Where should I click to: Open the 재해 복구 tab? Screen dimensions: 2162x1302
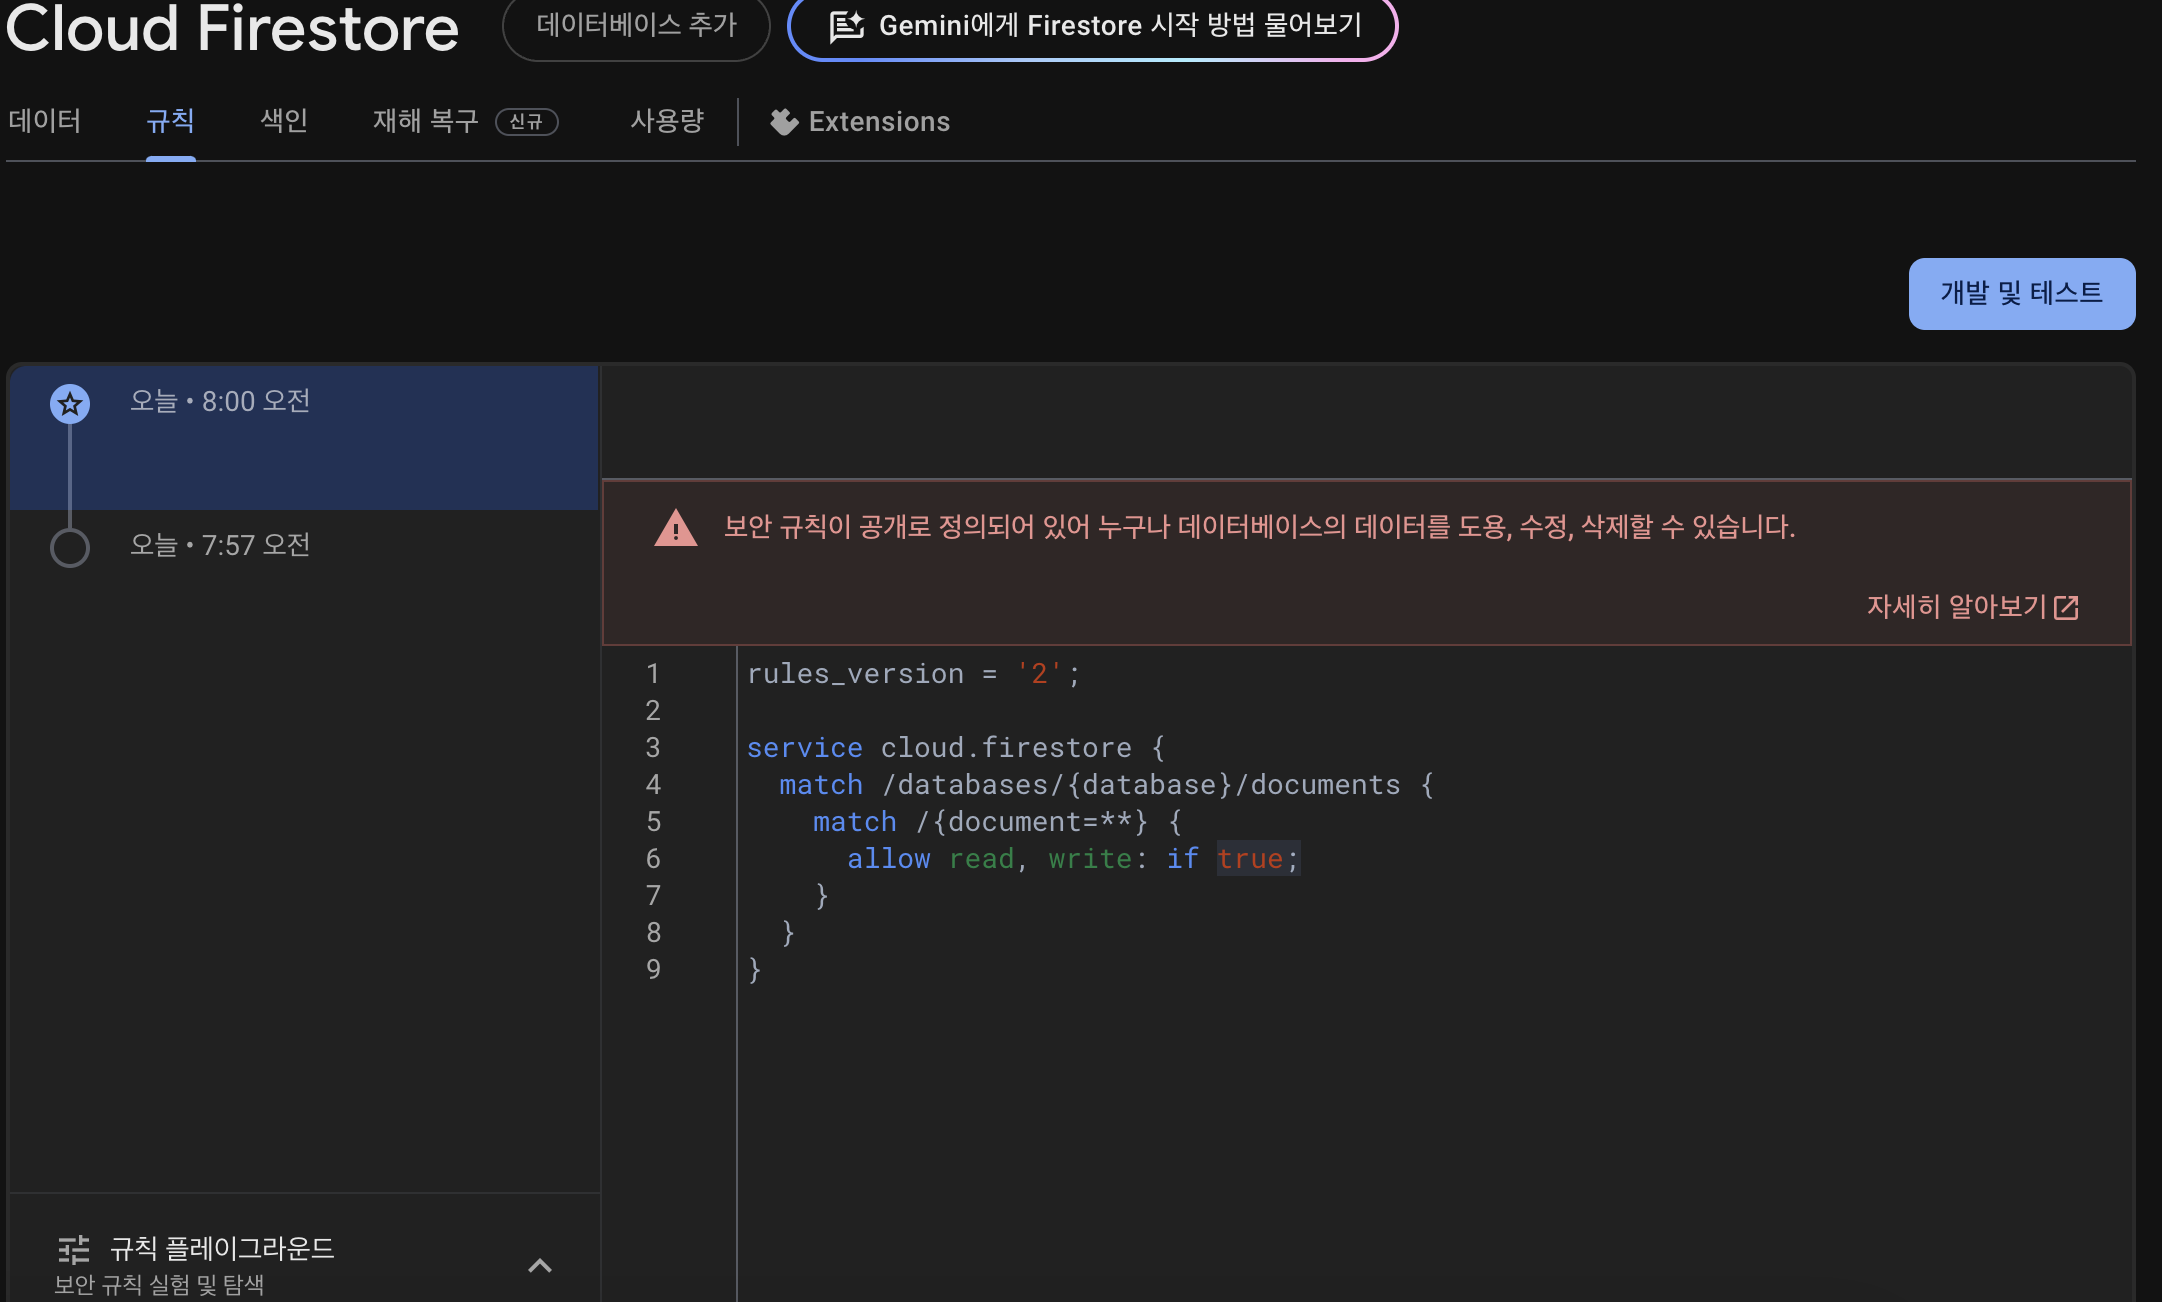coord(426,121)
